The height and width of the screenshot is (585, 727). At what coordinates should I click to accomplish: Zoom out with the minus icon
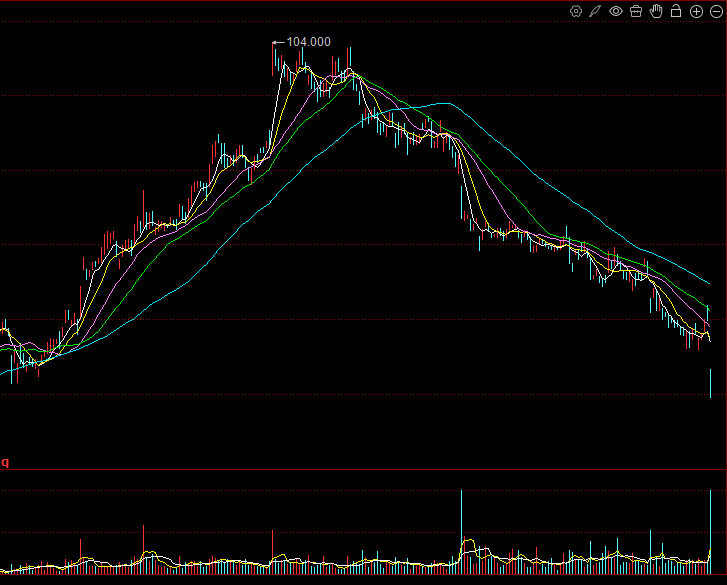[x=715, y=11]
